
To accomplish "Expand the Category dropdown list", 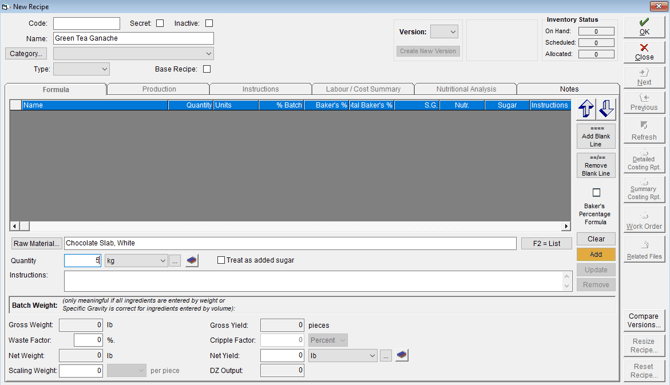I will [133, 53].
